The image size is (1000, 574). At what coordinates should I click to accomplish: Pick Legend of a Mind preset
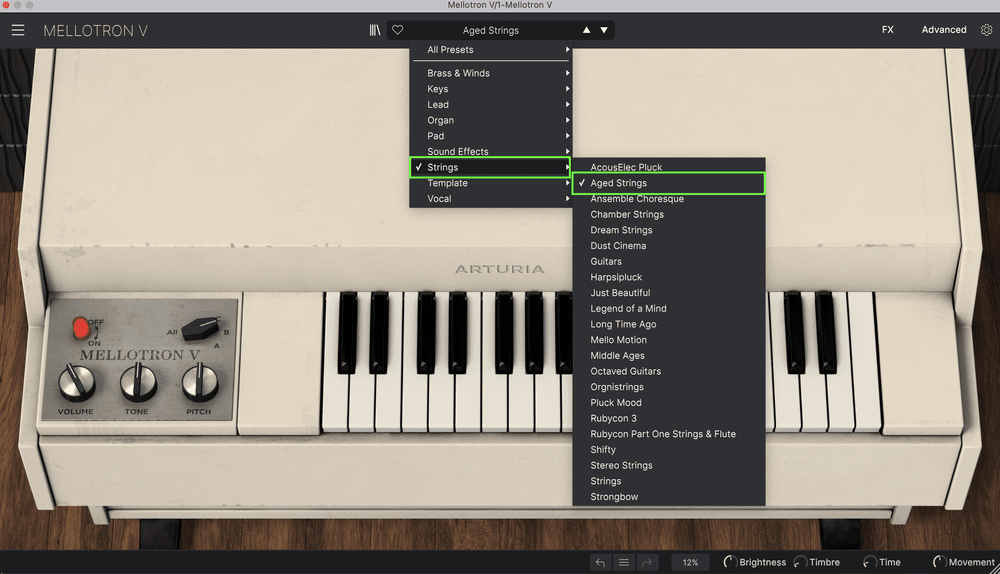pyautogui.click(x=668, y=309)
